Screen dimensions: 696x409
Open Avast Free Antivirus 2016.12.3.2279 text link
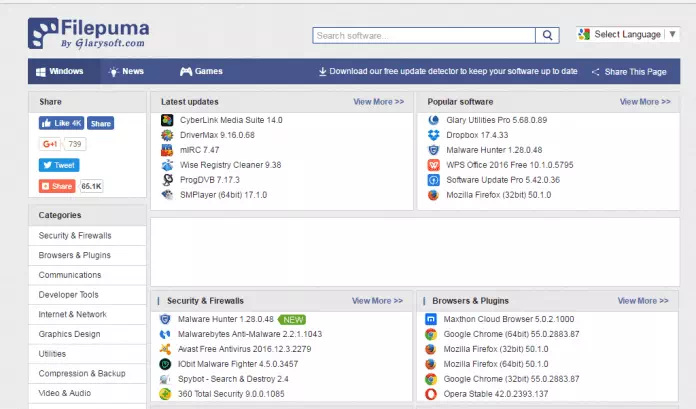point(245,349)
